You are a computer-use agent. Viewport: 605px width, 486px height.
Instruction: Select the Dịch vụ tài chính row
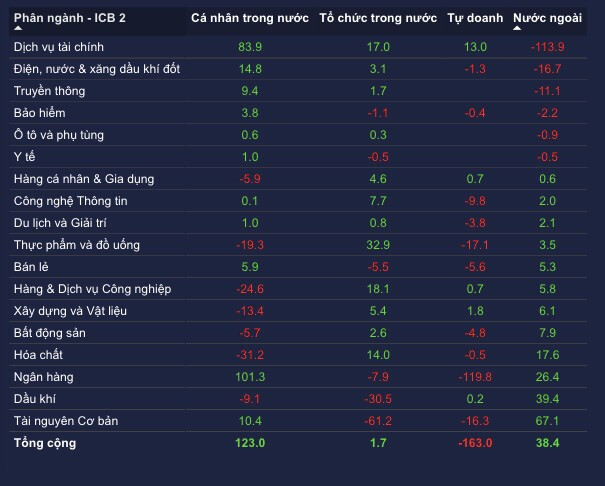[x=59, y=47]
